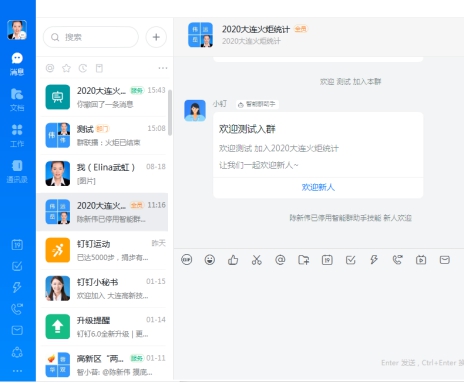The height and width of the screenshot is (383, 464).
Task: Create a task from chat toolbar
Action: click(x=351, y=260)
